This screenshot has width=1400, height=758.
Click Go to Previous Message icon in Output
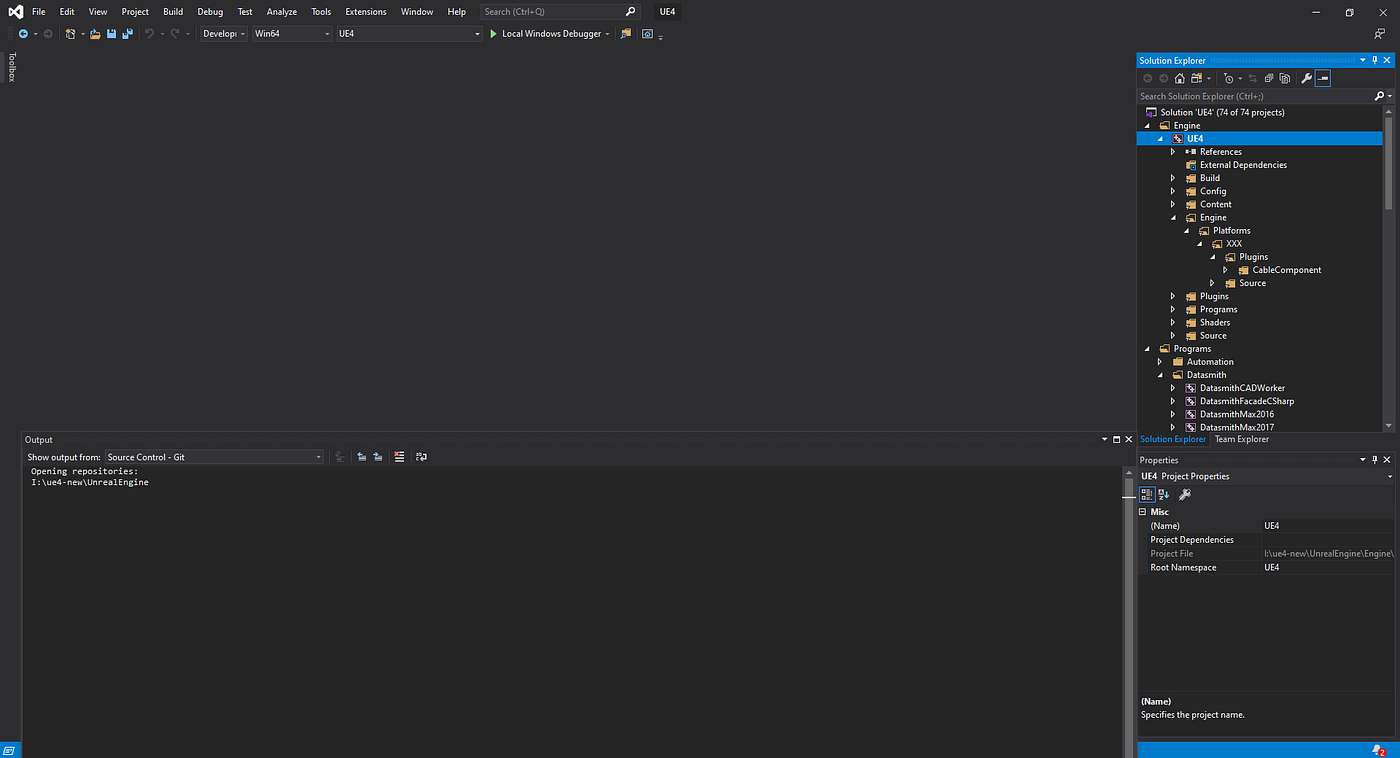click(x=361, y=457)
